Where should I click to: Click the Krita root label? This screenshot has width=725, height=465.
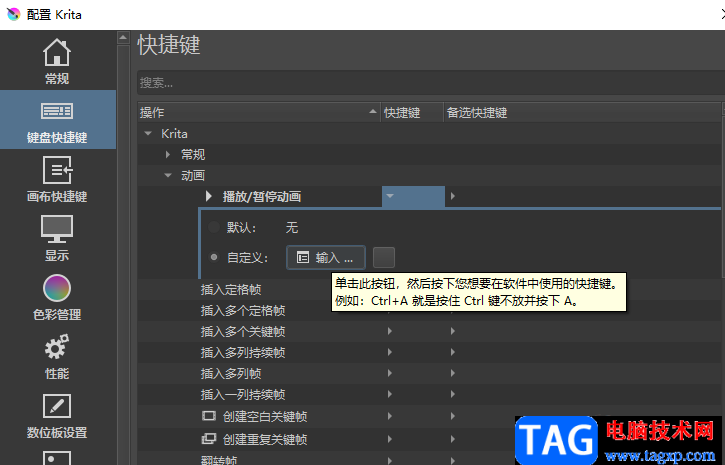pos(174,134)
